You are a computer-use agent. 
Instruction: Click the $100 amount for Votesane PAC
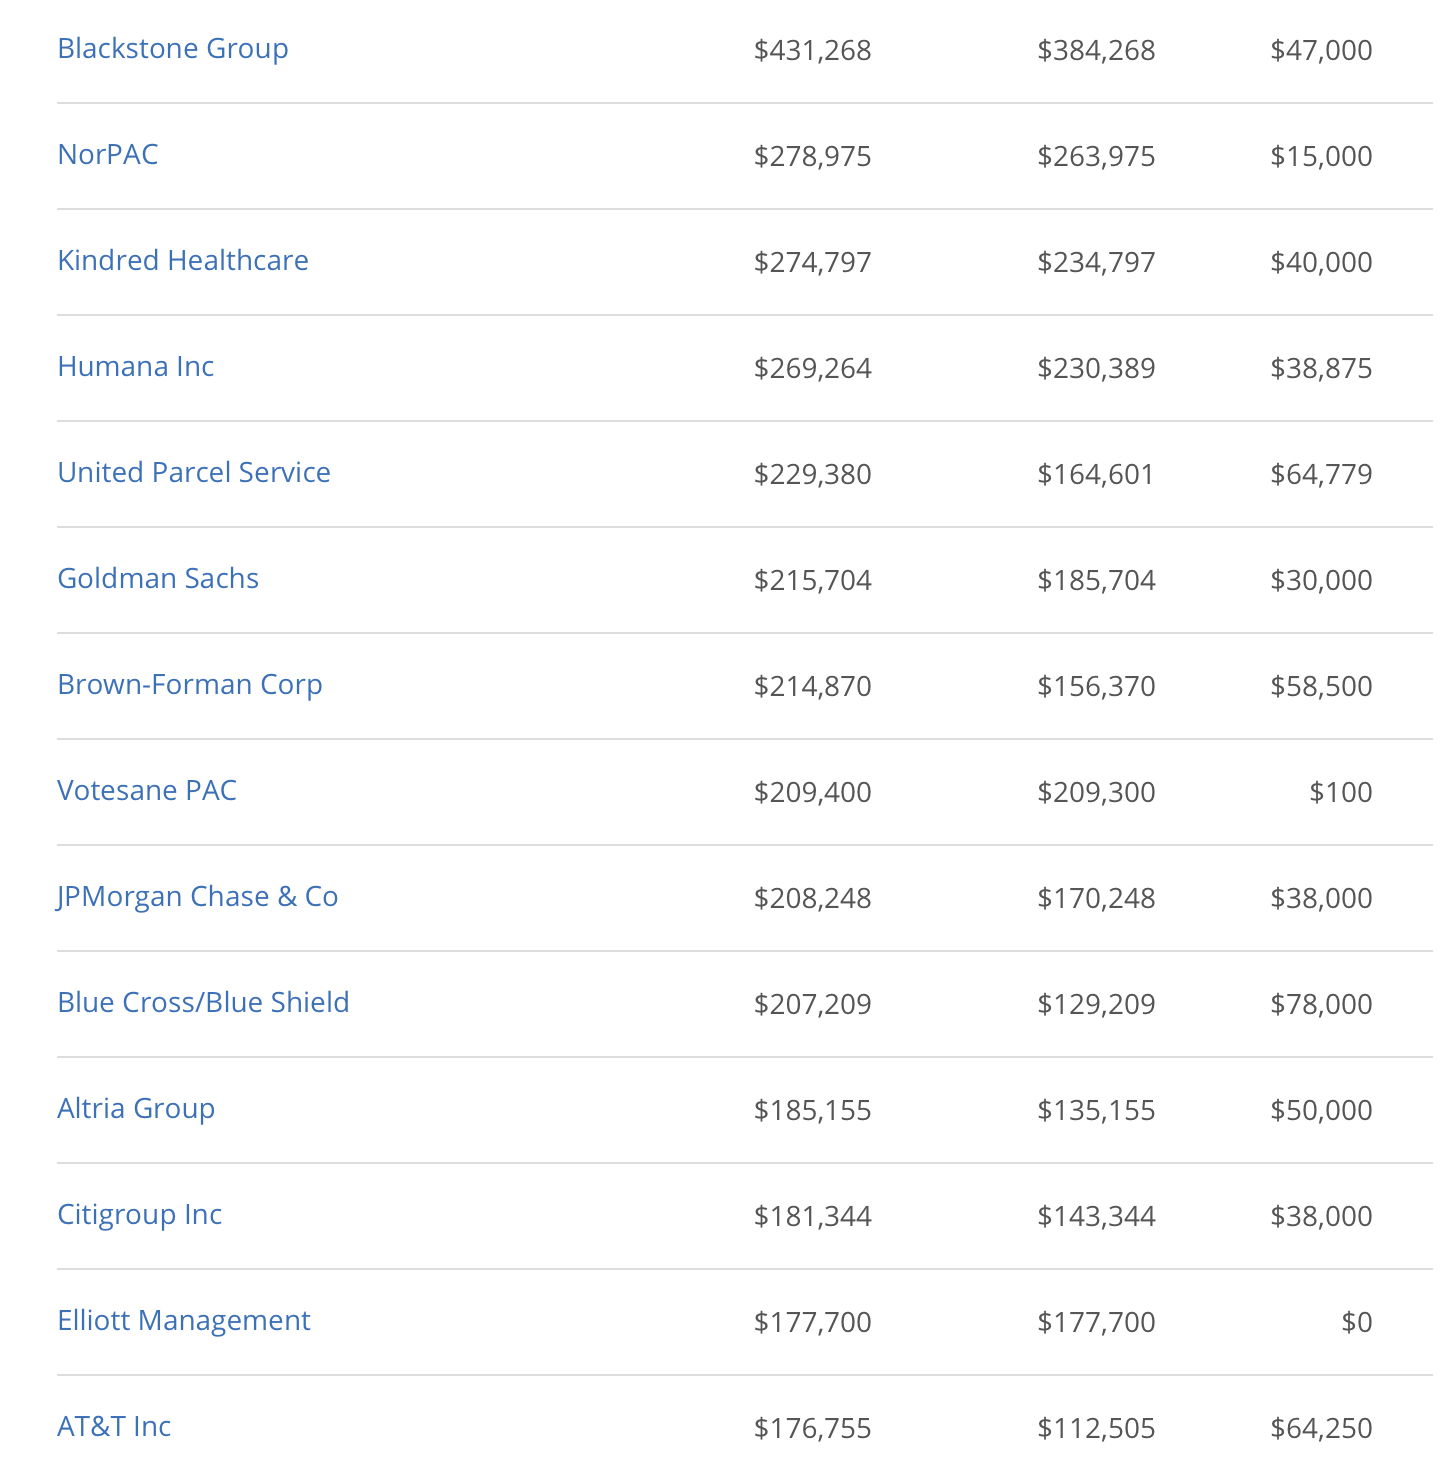pos(1340,792)
